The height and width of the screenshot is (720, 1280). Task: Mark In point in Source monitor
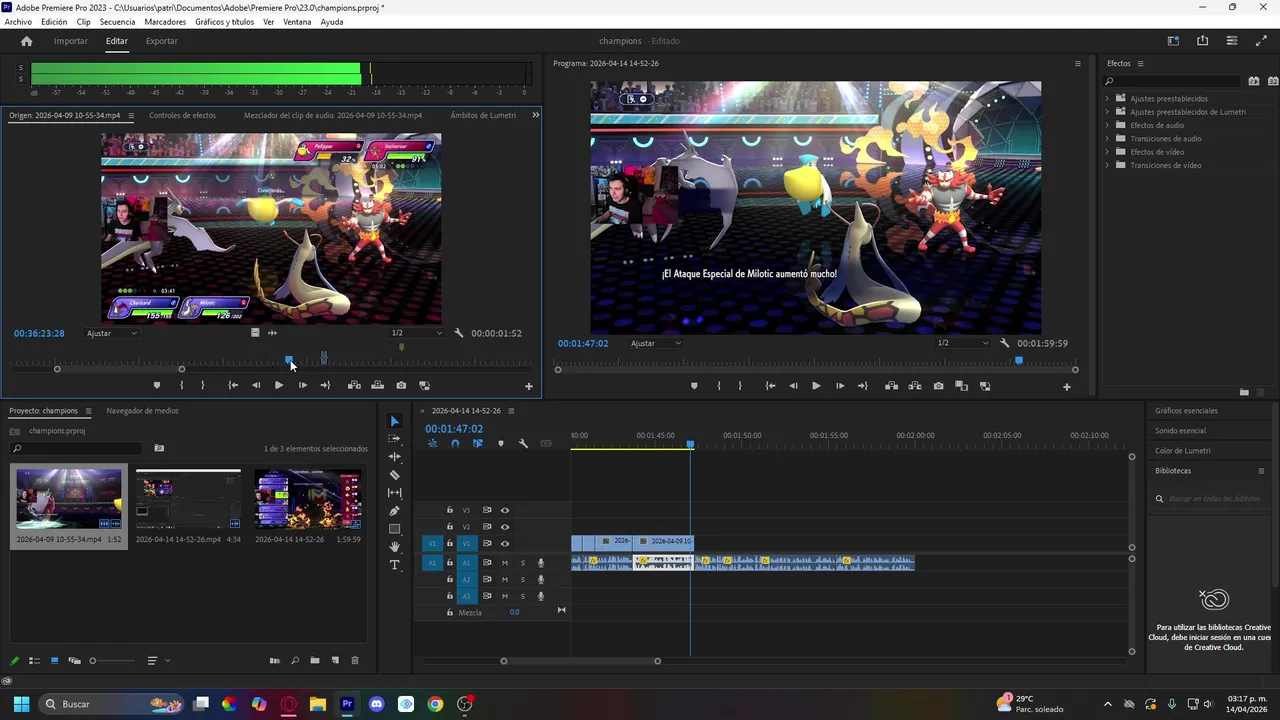pyautogui.click(x=181, y=385)
